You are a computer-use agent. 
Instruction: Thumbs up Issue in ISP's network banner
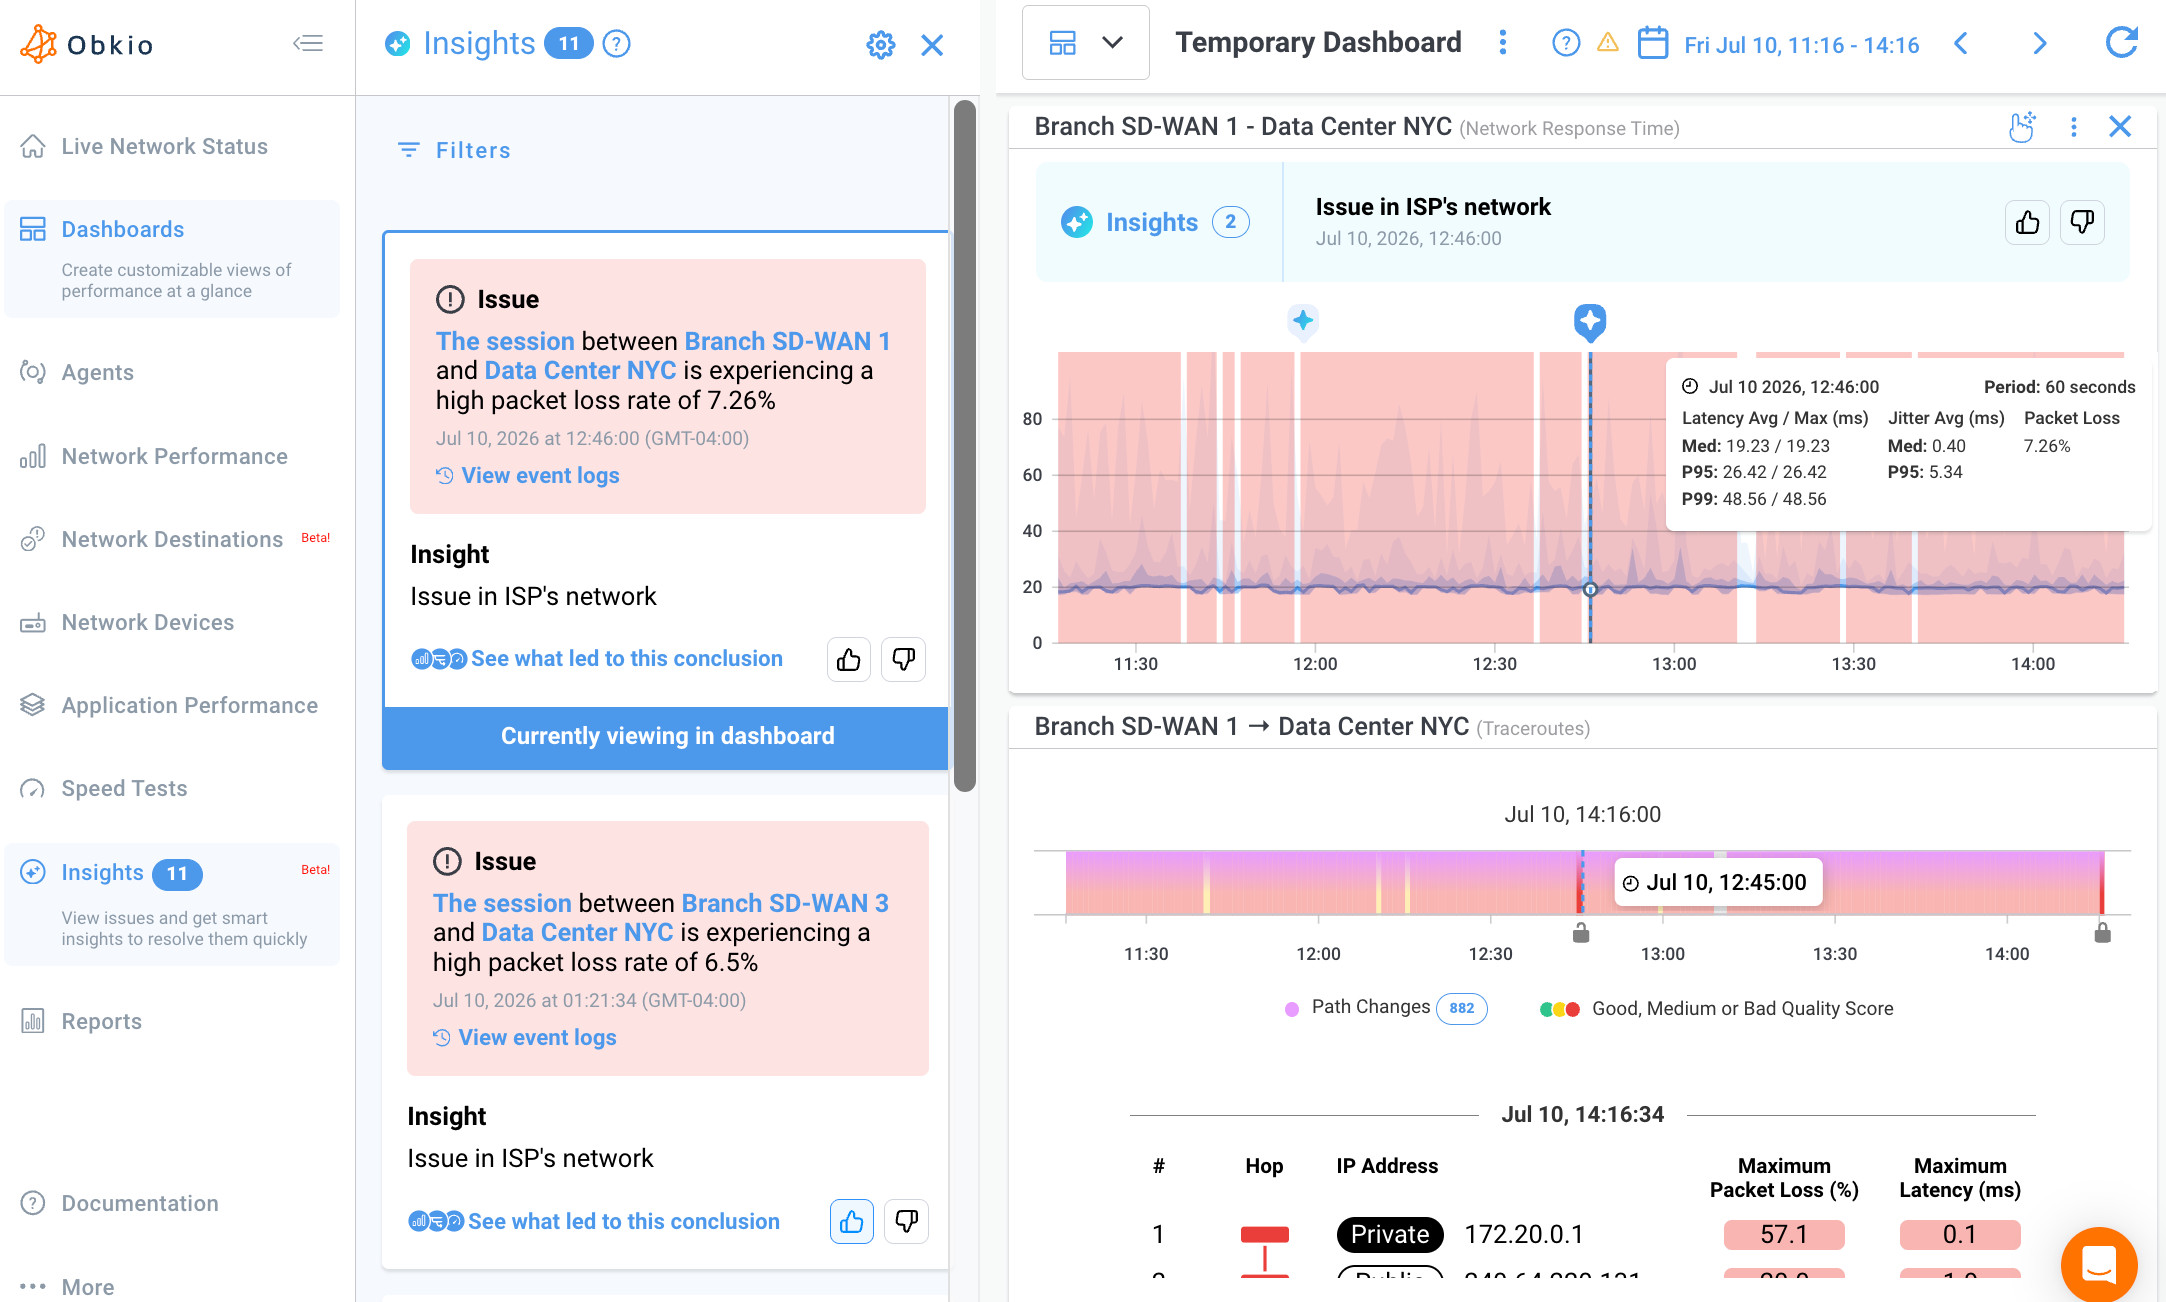coord(2027,222)
